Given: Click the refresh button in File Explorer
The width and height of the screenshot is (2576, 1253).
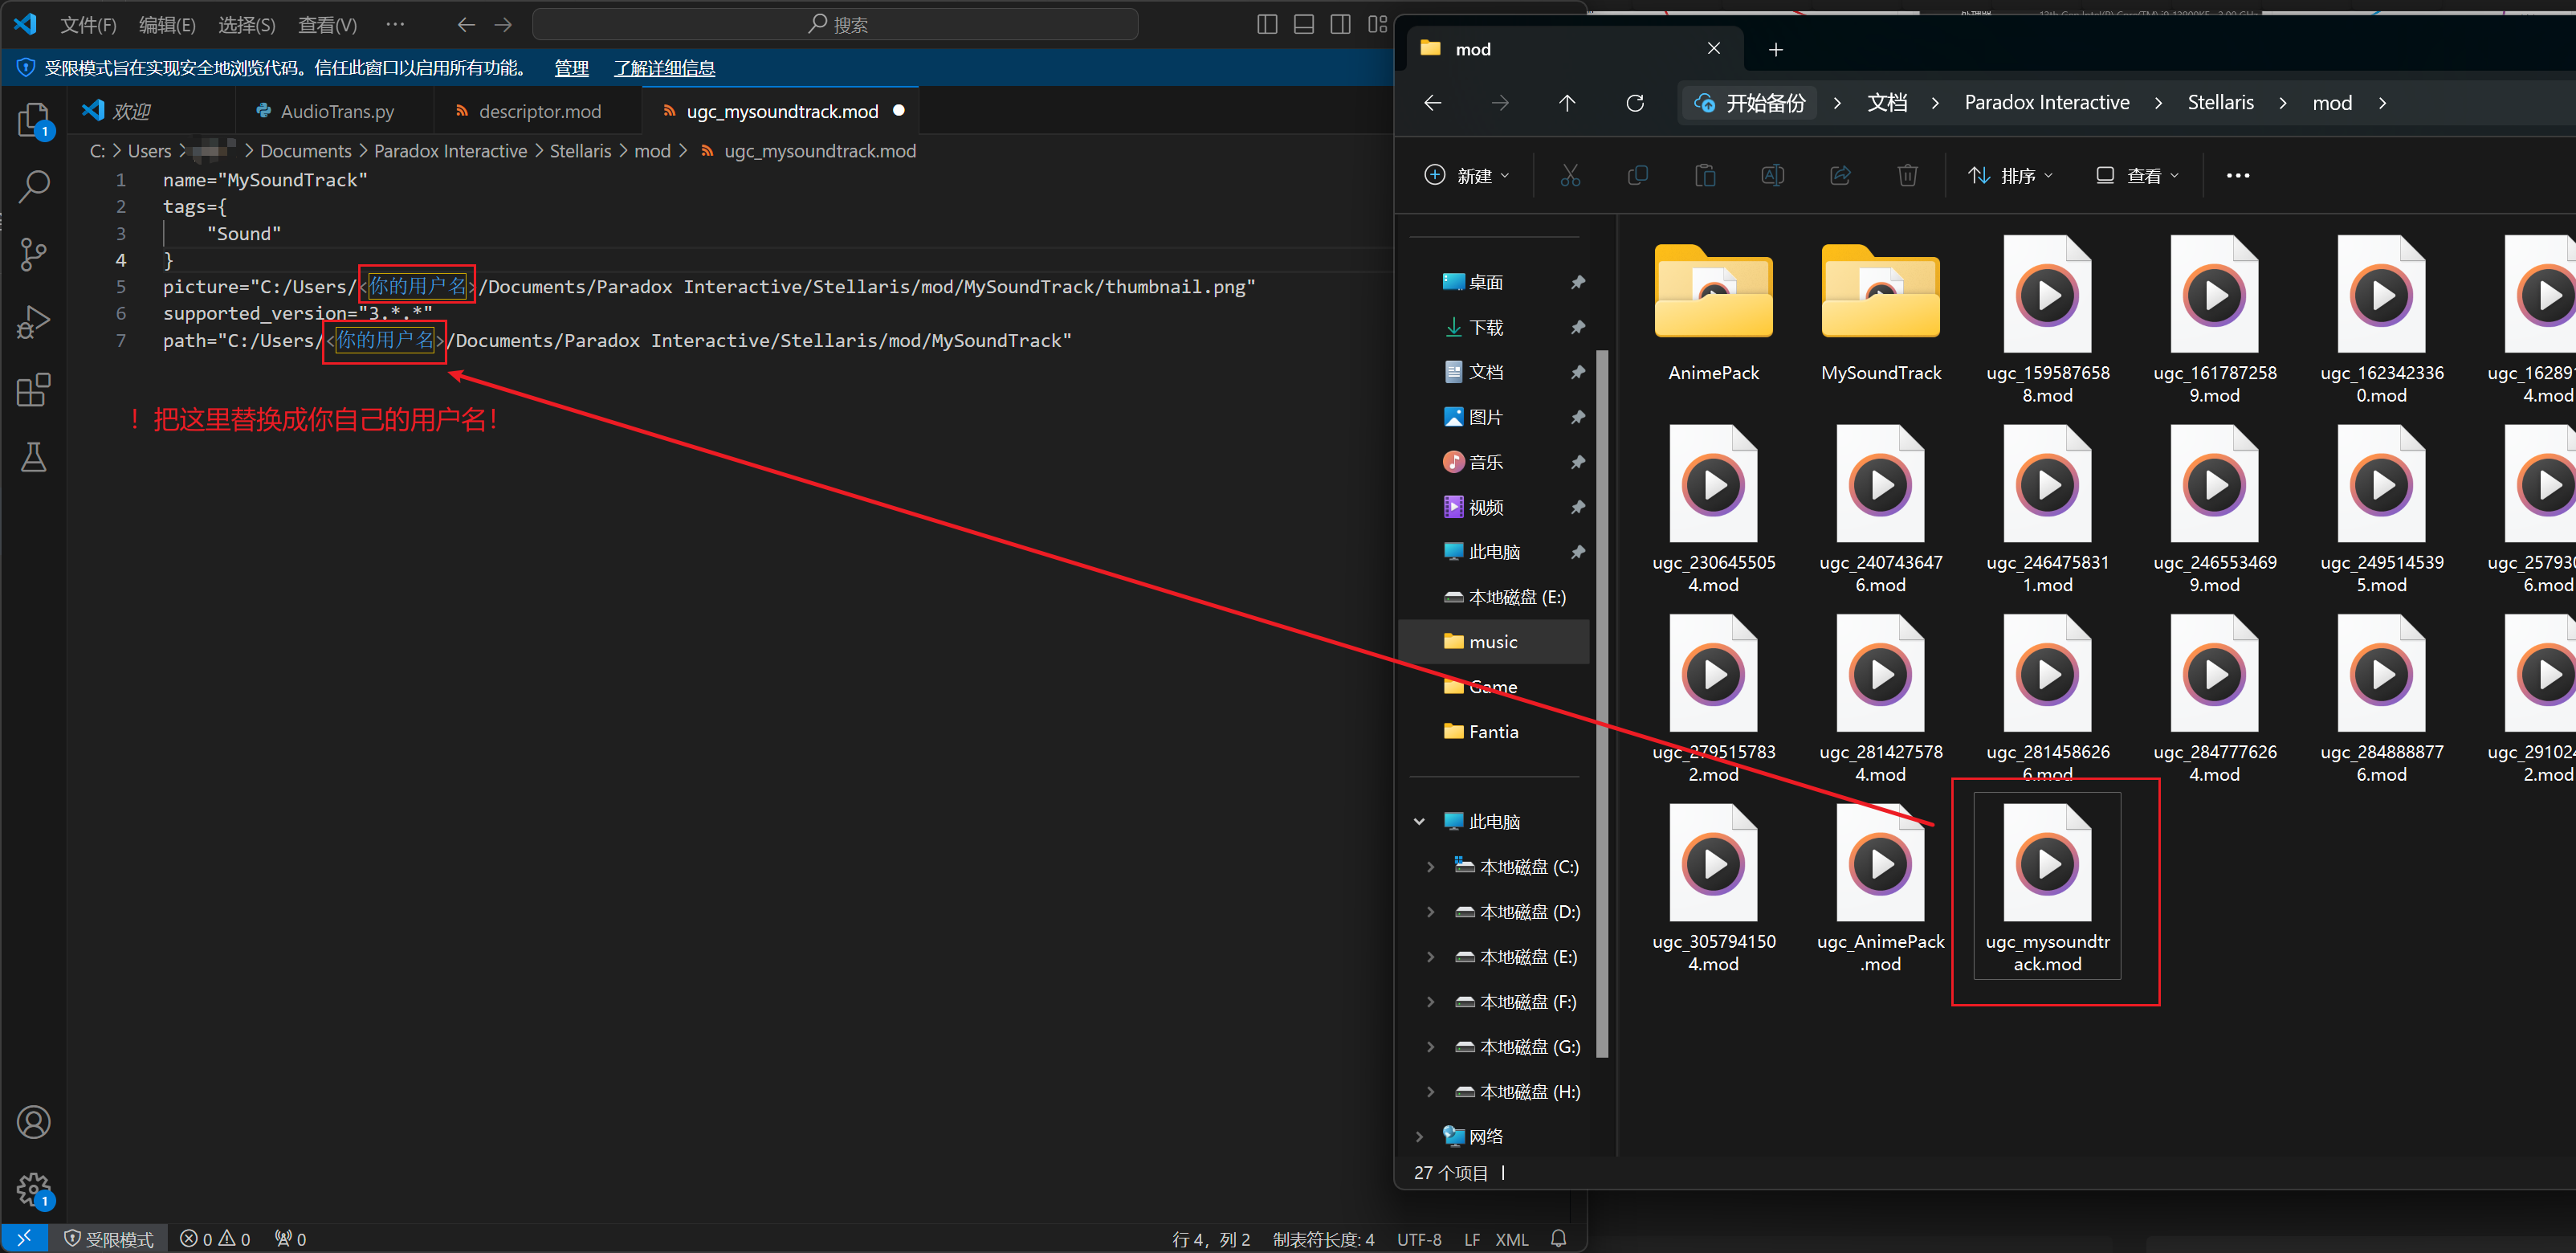Looking at the screenshot, I should tap(1635, 103).
